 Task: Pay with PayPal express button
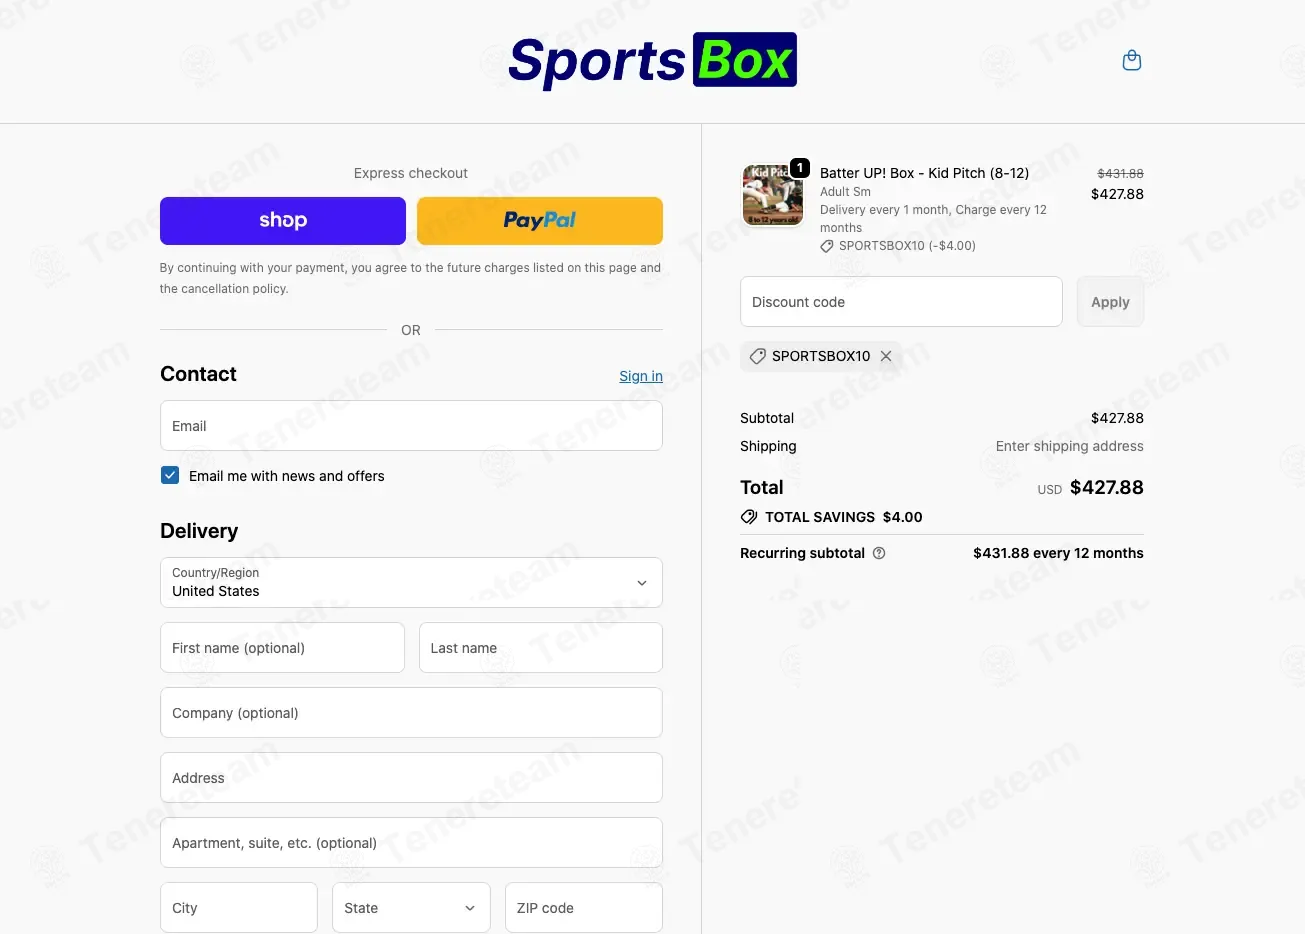[x=540, y=221]
